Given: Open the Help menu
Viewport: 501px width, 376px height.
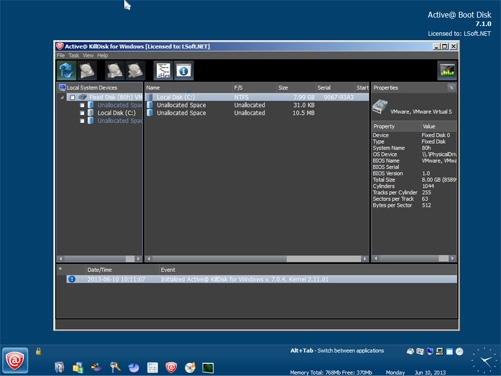Looking at the screenshot, I should [102, 55].
